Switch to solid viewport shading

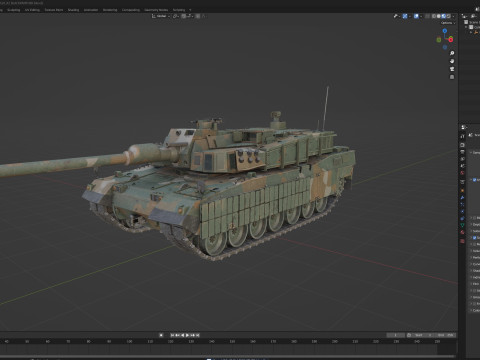click(x=439, y=16)
